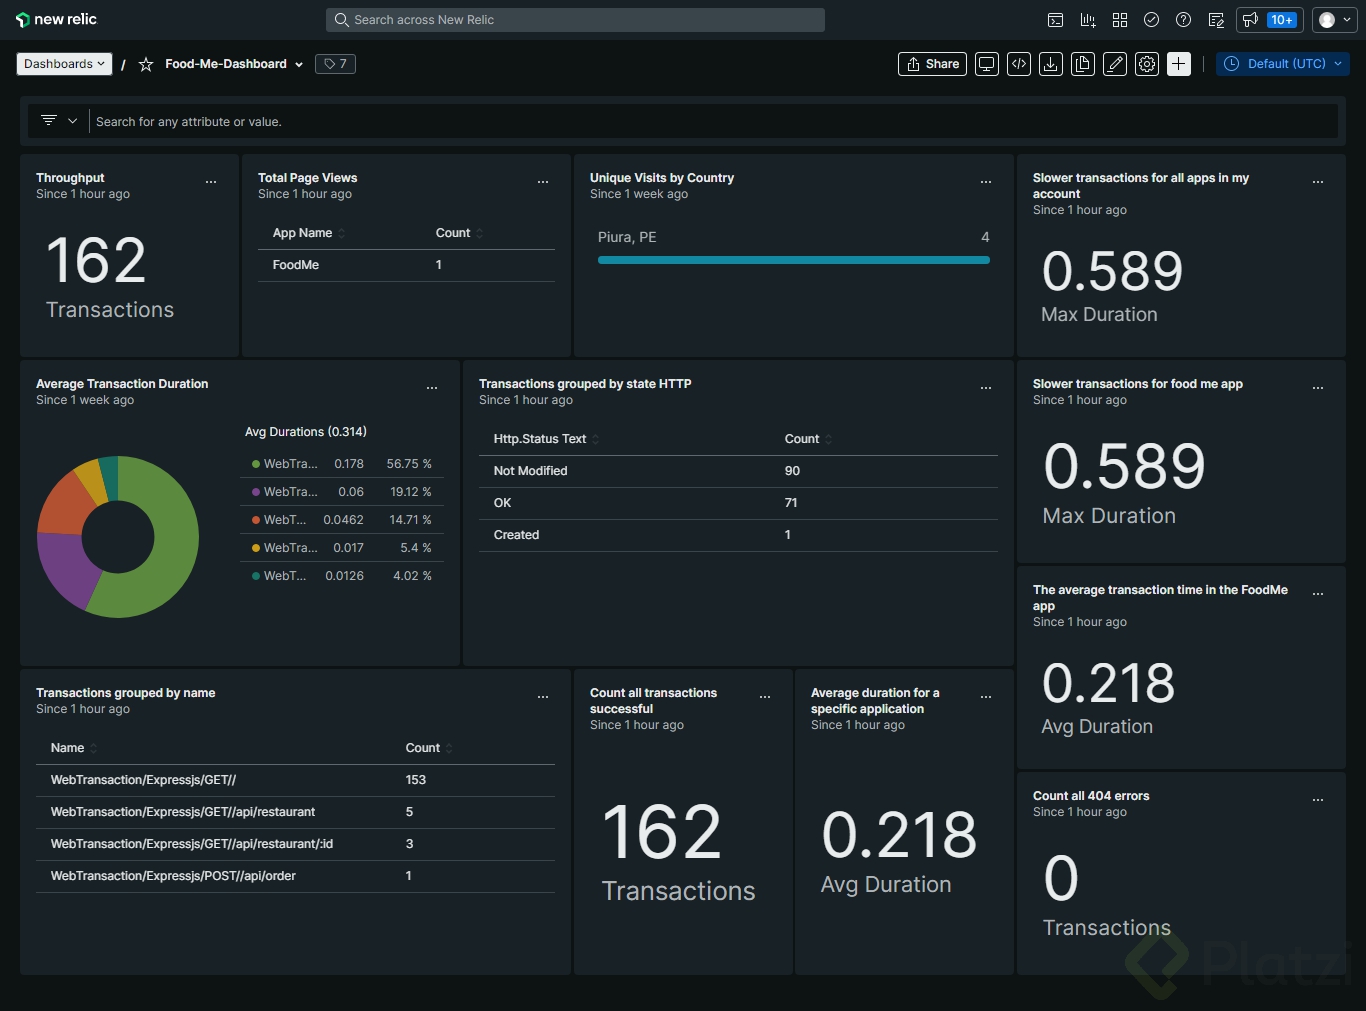Open the query console icon in top bar
The width and height of the screenshot is (1366, 1011).
pos(1055,20)
